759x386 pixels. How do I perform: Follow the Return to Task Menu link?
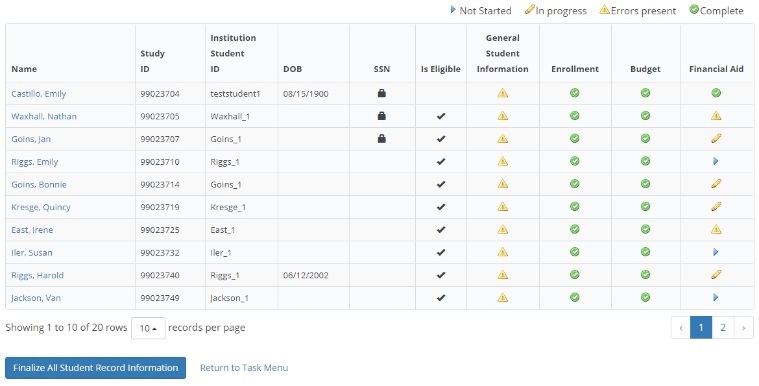click(x=244, y=368)
